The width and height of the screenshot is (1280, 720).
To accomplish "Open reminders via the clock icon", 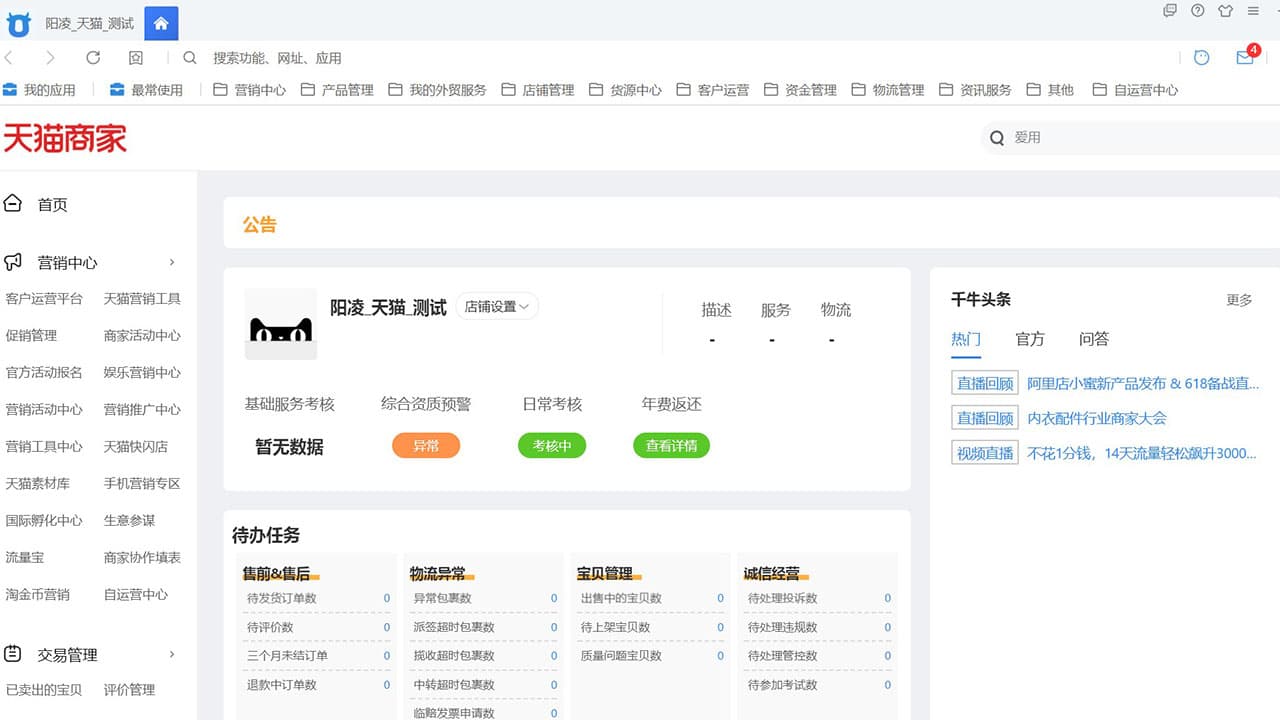I will (1200, 59).
